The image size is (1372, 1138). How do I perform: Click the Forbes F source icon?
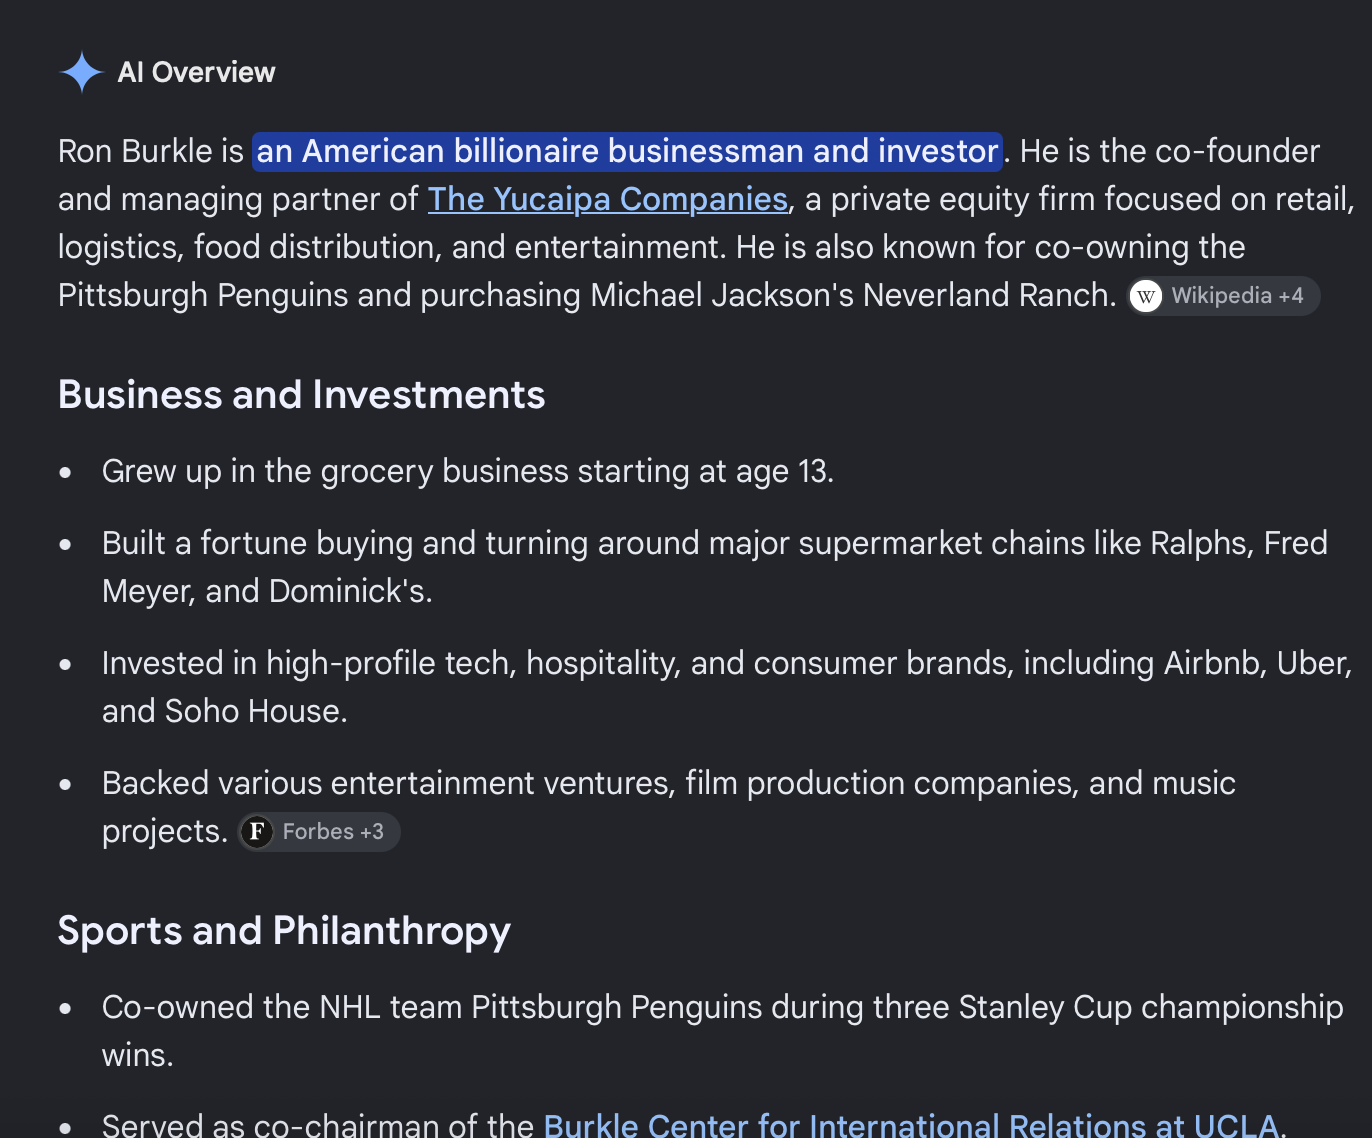point(257,832)
